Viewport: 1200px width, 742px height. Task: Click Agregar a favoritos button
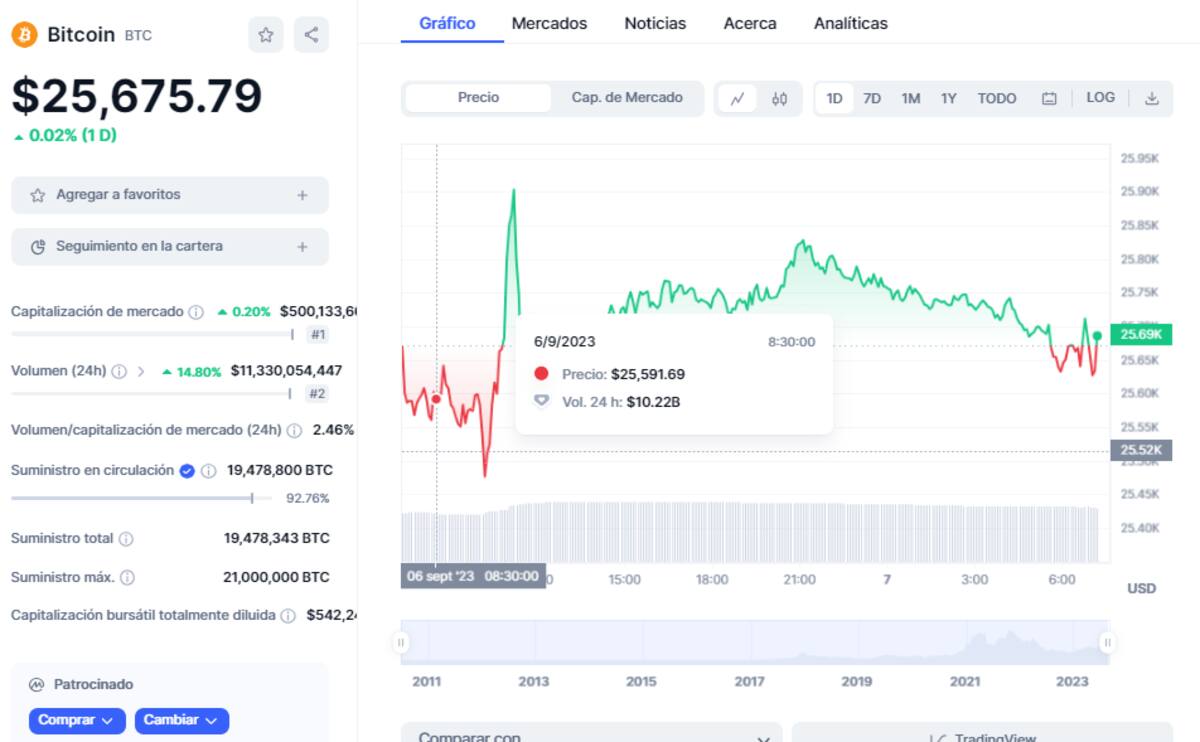tap(169, 195)
